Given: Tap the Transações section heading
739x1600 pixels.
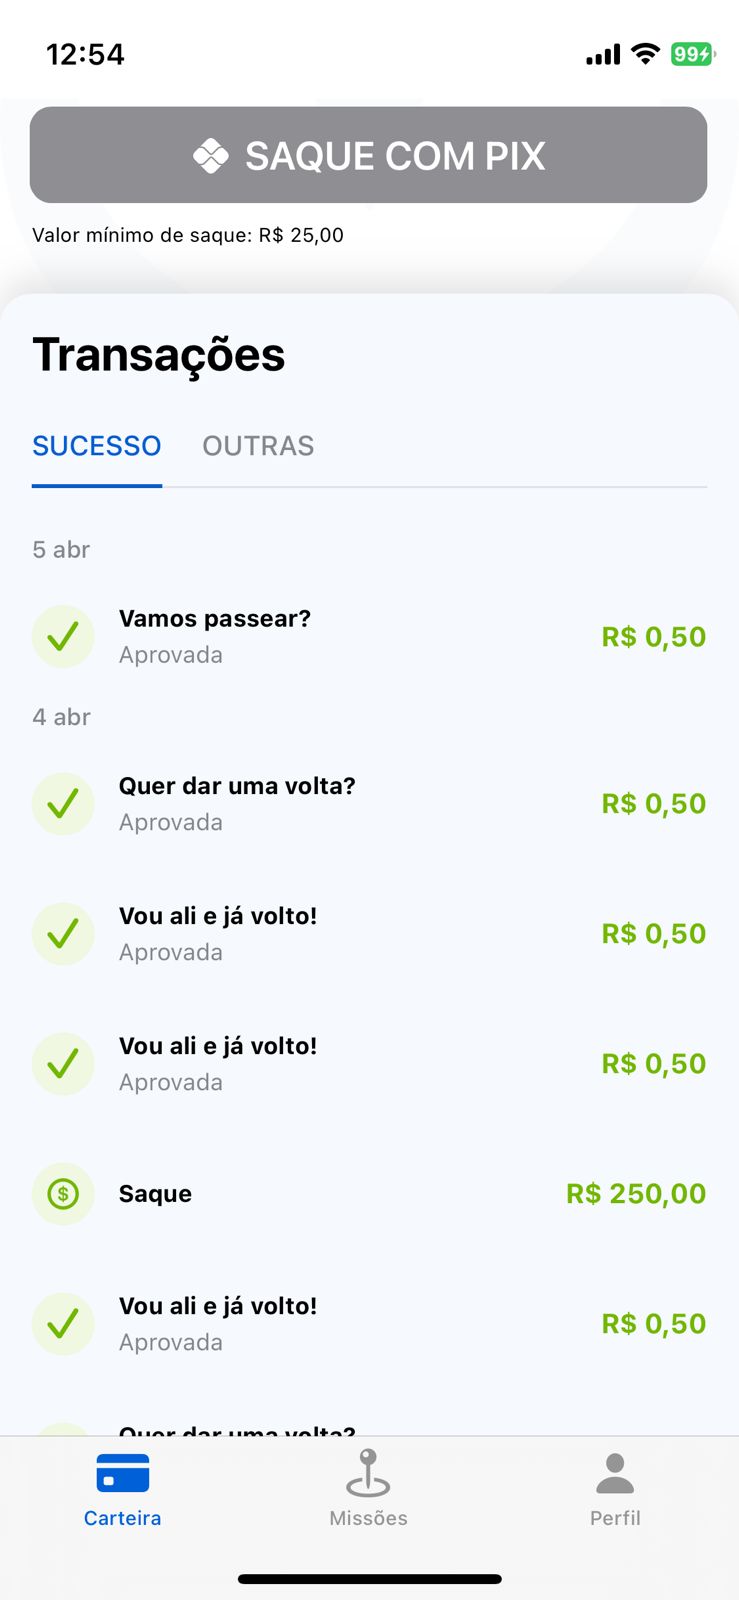Looking at the screenshot, I should pos(159,355).
